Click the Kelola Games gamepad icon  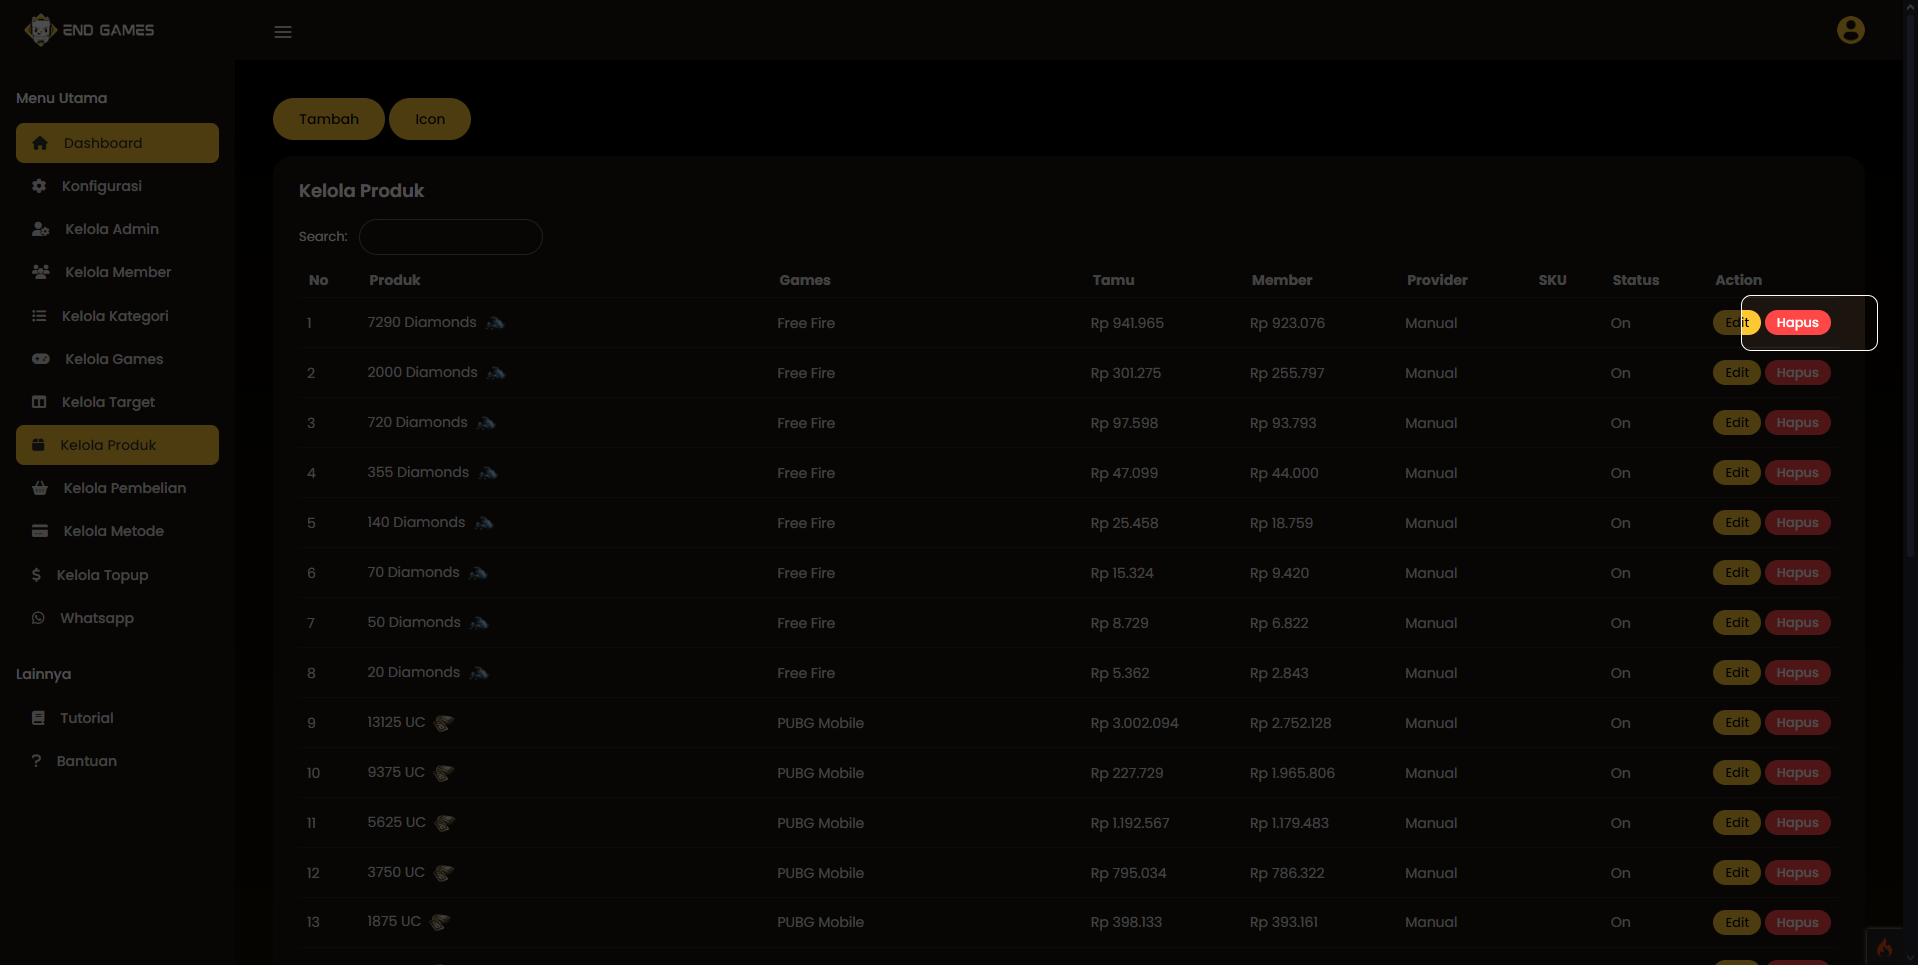coord(40,359)
